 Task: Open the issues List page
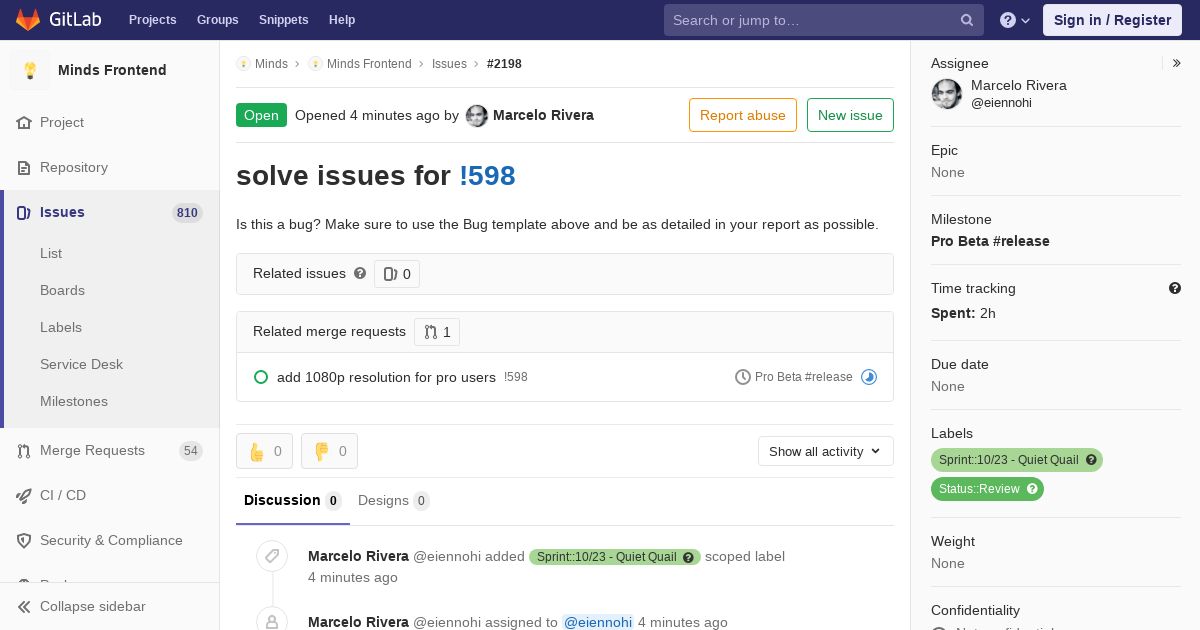coord(51,254)
